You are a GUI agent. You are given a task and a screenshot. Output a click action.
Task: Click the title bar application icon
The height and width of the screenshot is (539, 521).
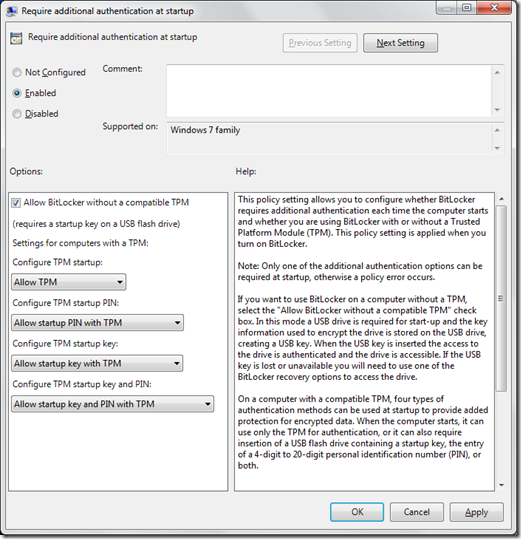coord(11,11)
